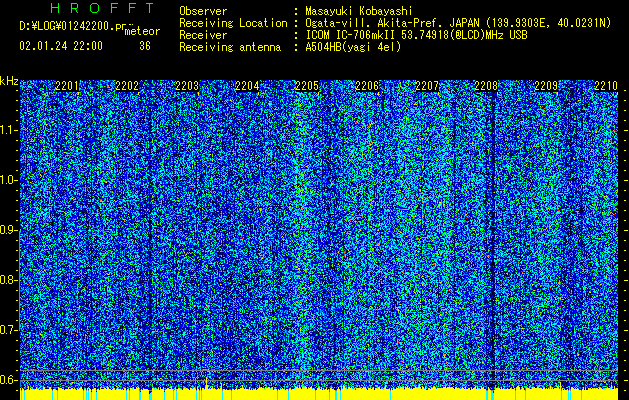Click the 2210 time marker
The width and height of the screenshot is (629, 400).
[606, 86]
